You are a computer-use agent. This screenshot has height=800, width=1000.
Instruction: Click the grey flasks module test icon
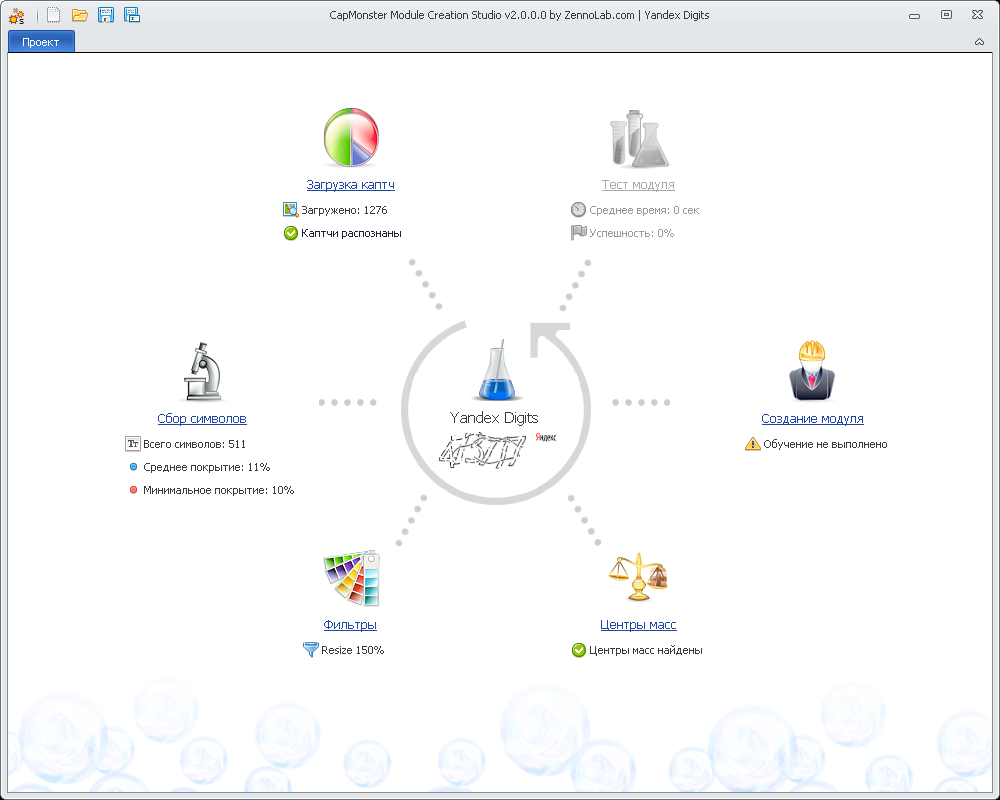pyautogui.click(x=639, y=138)
